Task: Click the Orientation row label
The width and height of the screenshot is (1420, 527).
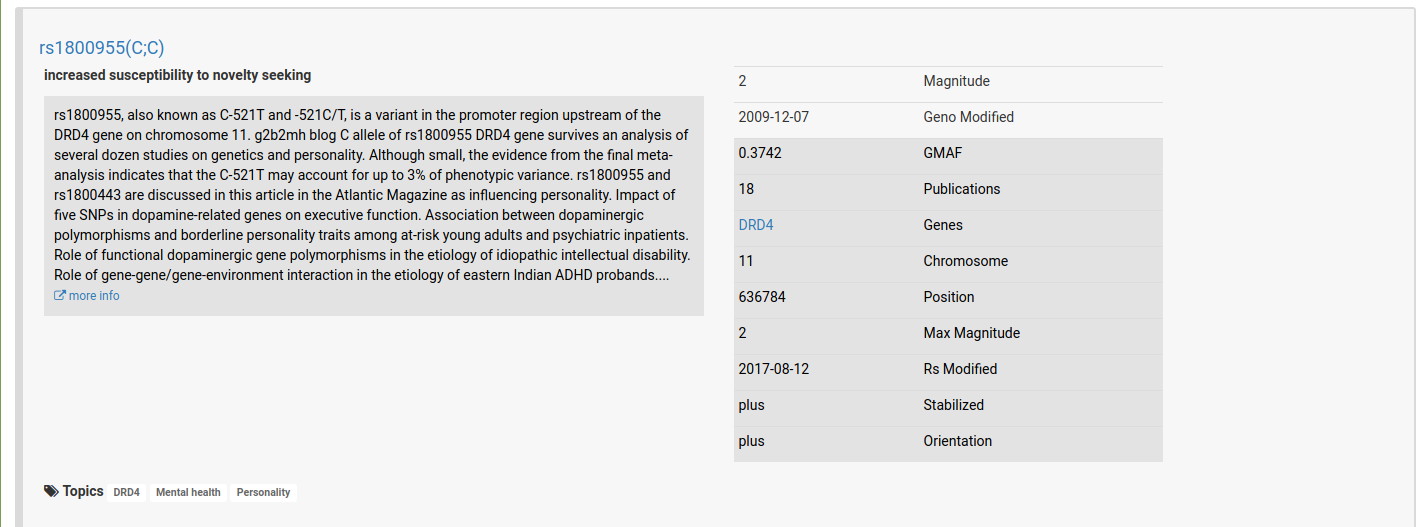Action: pos(958,441)
